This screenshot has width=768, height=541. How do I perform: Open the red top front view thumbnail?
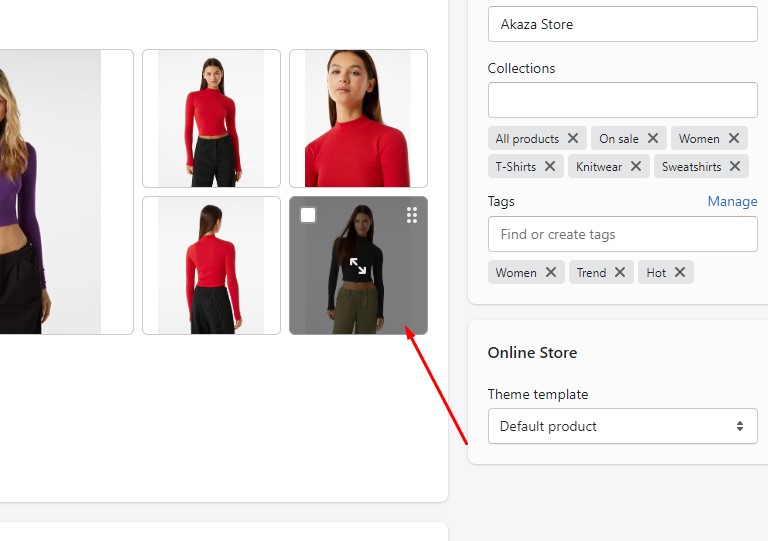pyautogui.click(x=211, y=118)
